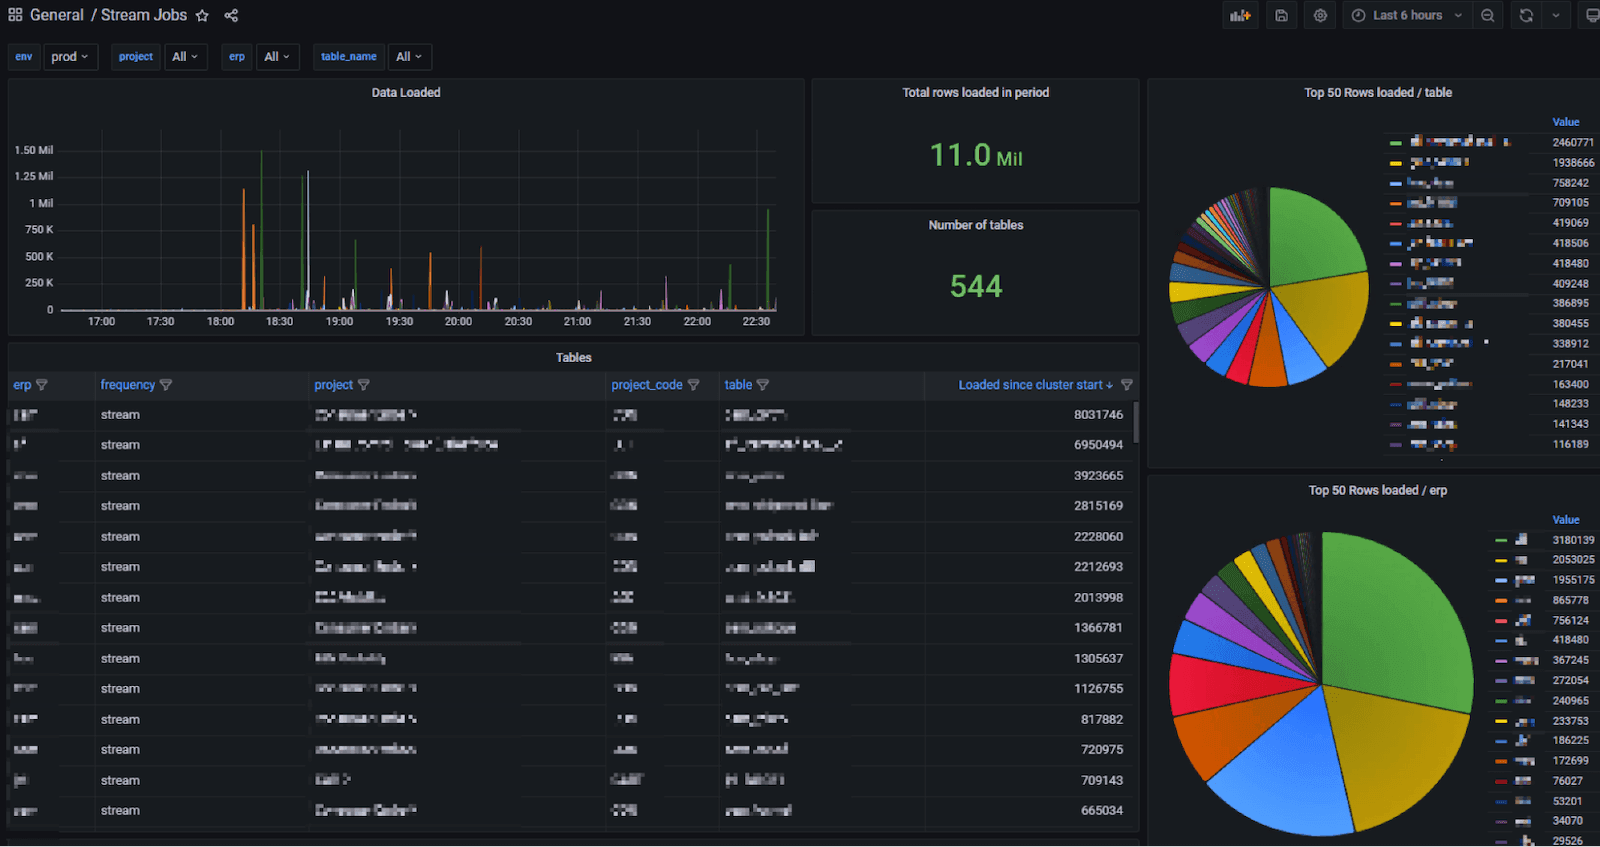
Task: Filter the erp column
Action: [x=42, y=385]
